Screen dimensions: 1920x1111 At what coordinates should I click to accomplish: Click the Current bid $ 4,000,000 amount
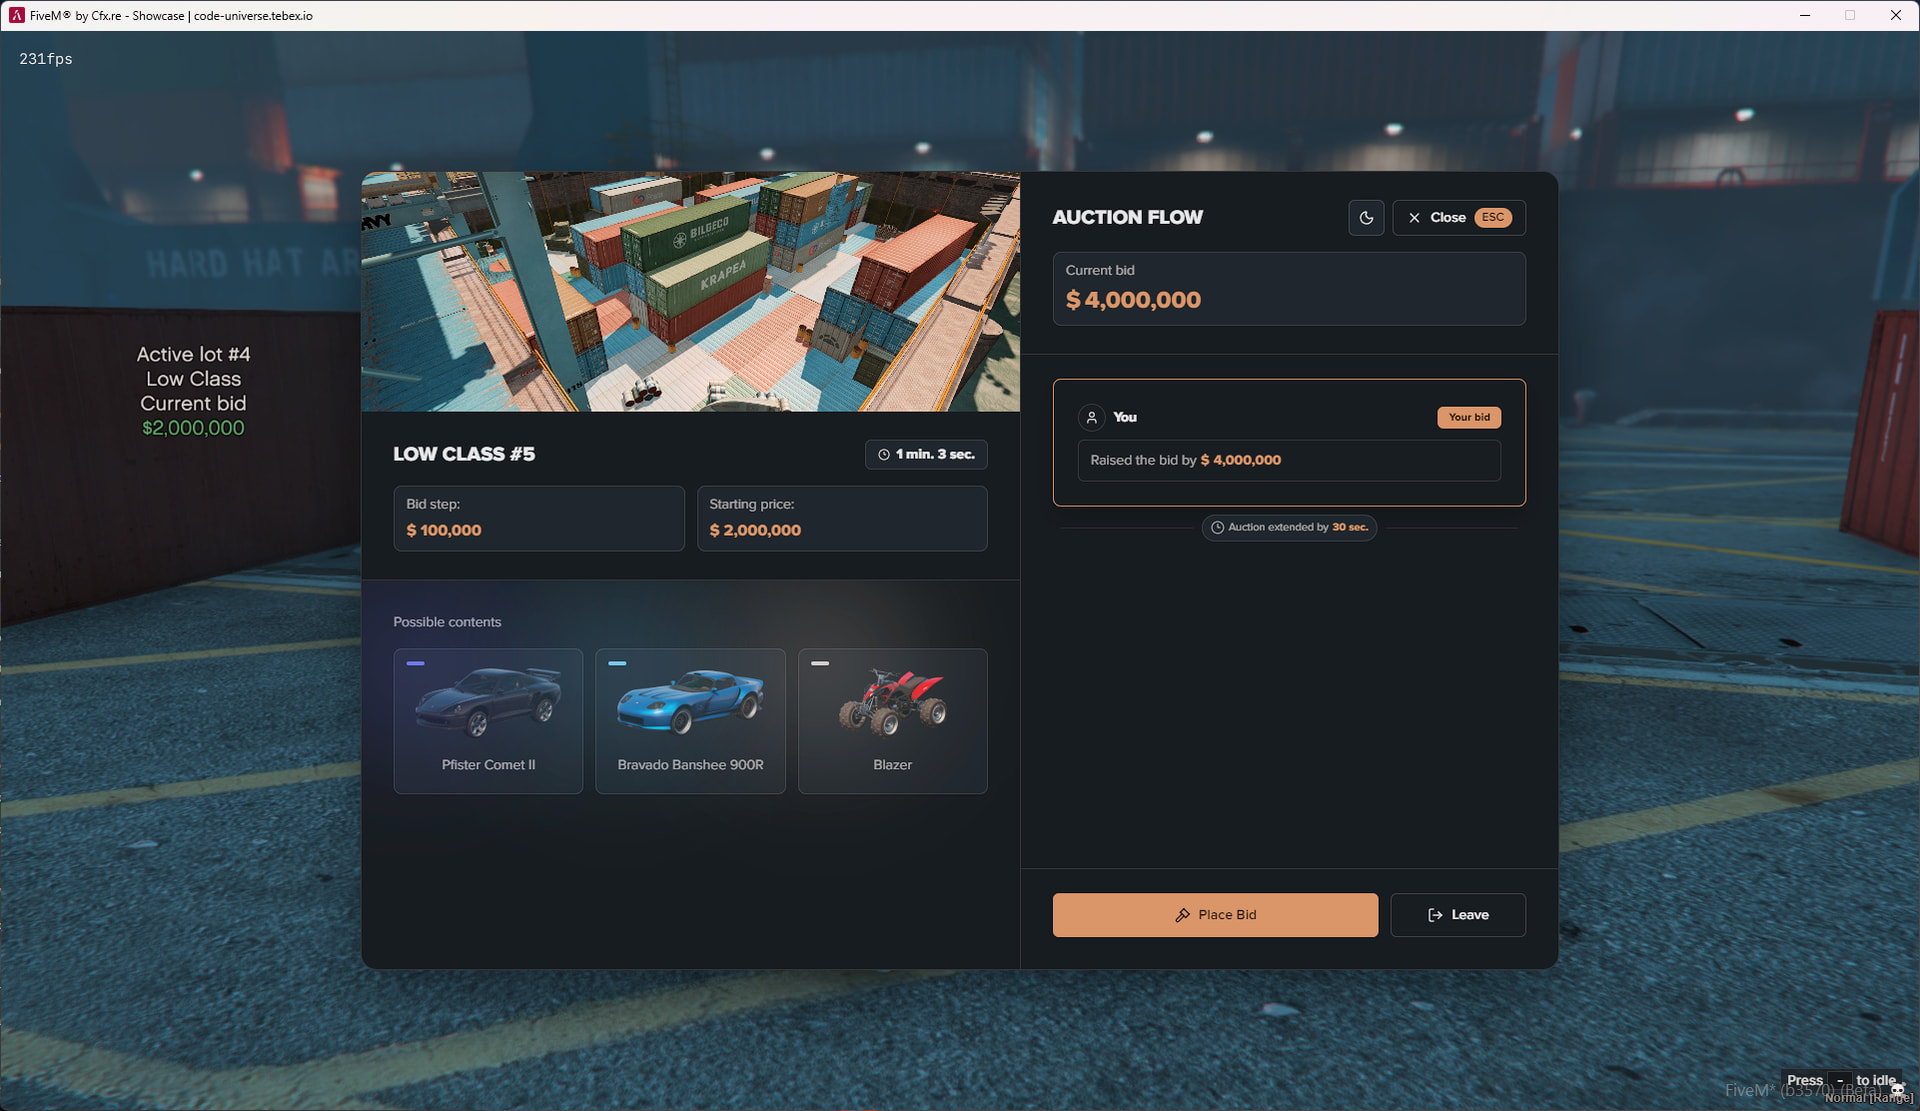click(x=1133, y=300)
